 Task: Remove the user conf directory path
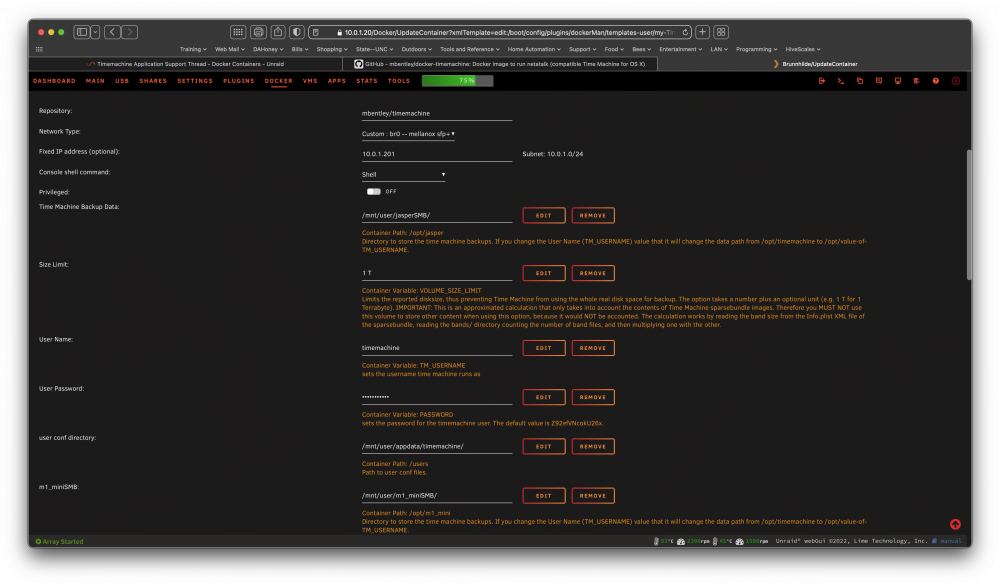pos(592,447)
